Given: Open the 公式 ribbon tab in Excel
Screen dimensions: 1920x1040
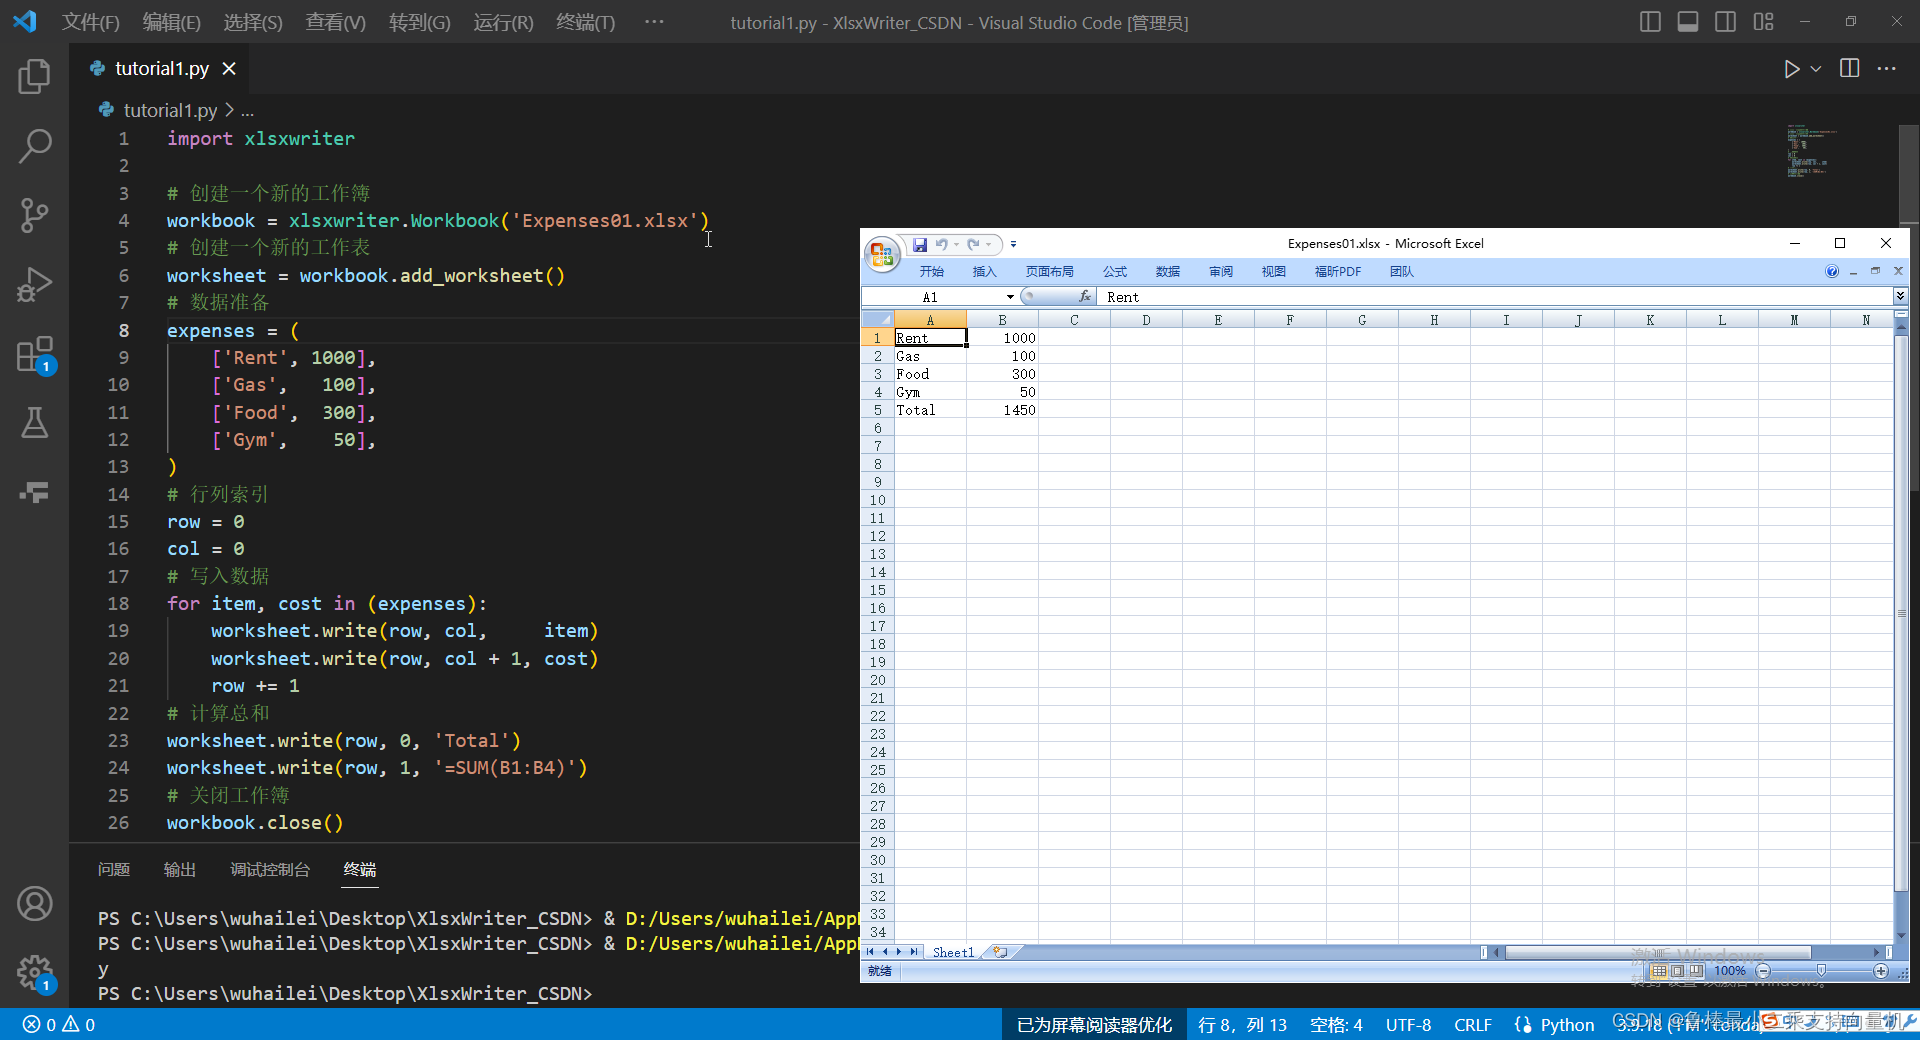Looking at the screenshot, I should (x=1114, y=271).
